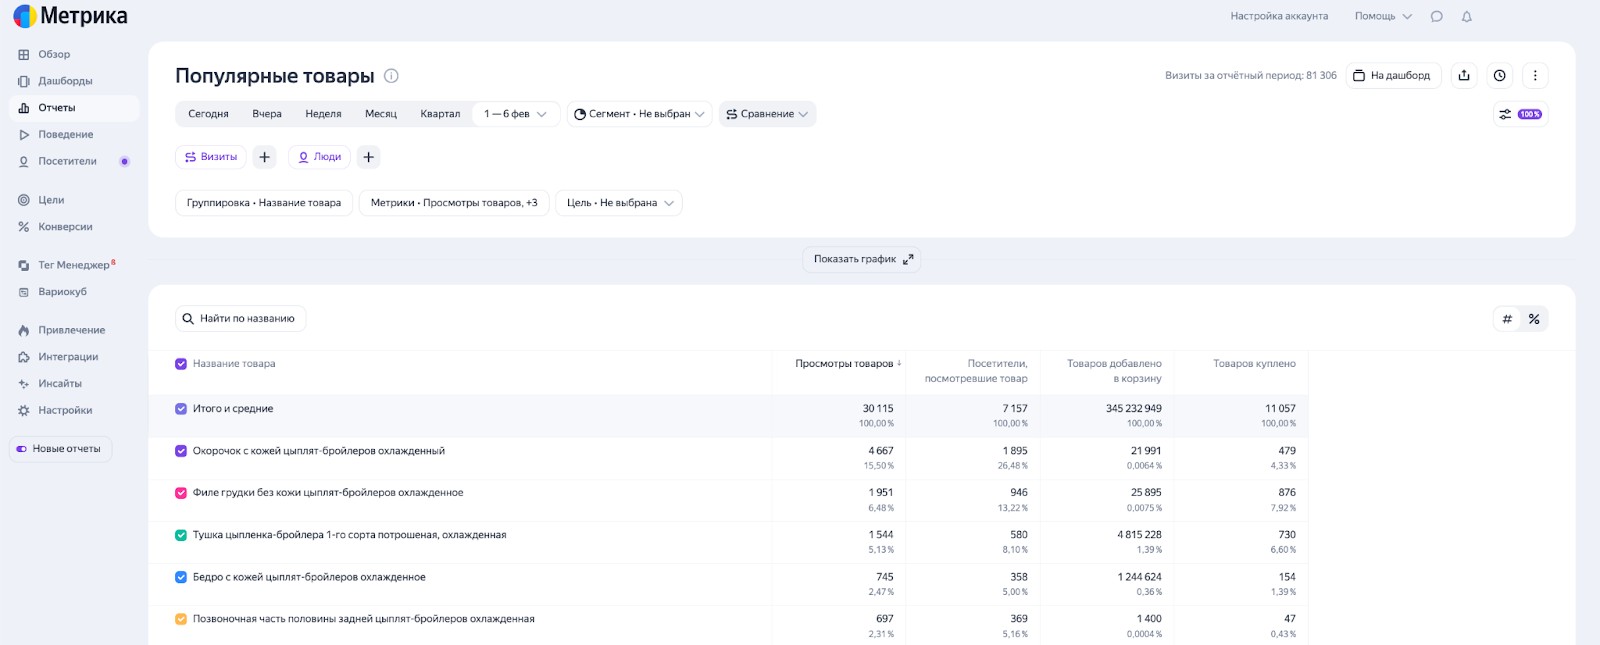
Task: Switch table to absolute numbers (#) icon
Action: click(x=1507, y=319)
